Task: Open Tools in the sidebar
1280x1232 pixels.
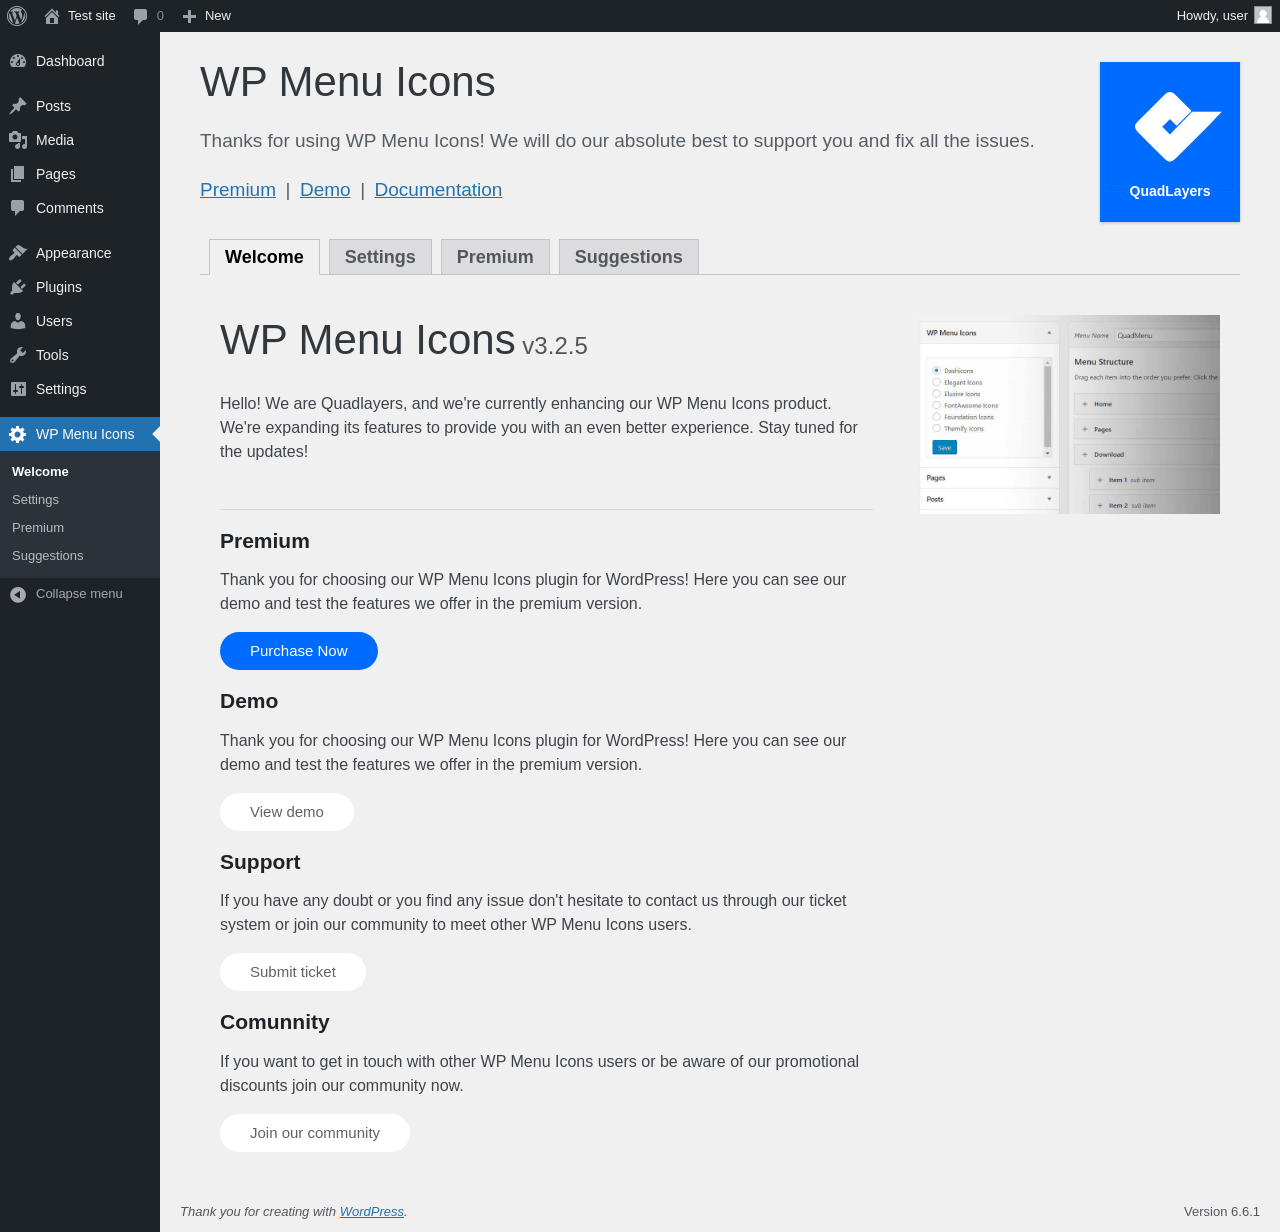Action: [x=80, y=355]
